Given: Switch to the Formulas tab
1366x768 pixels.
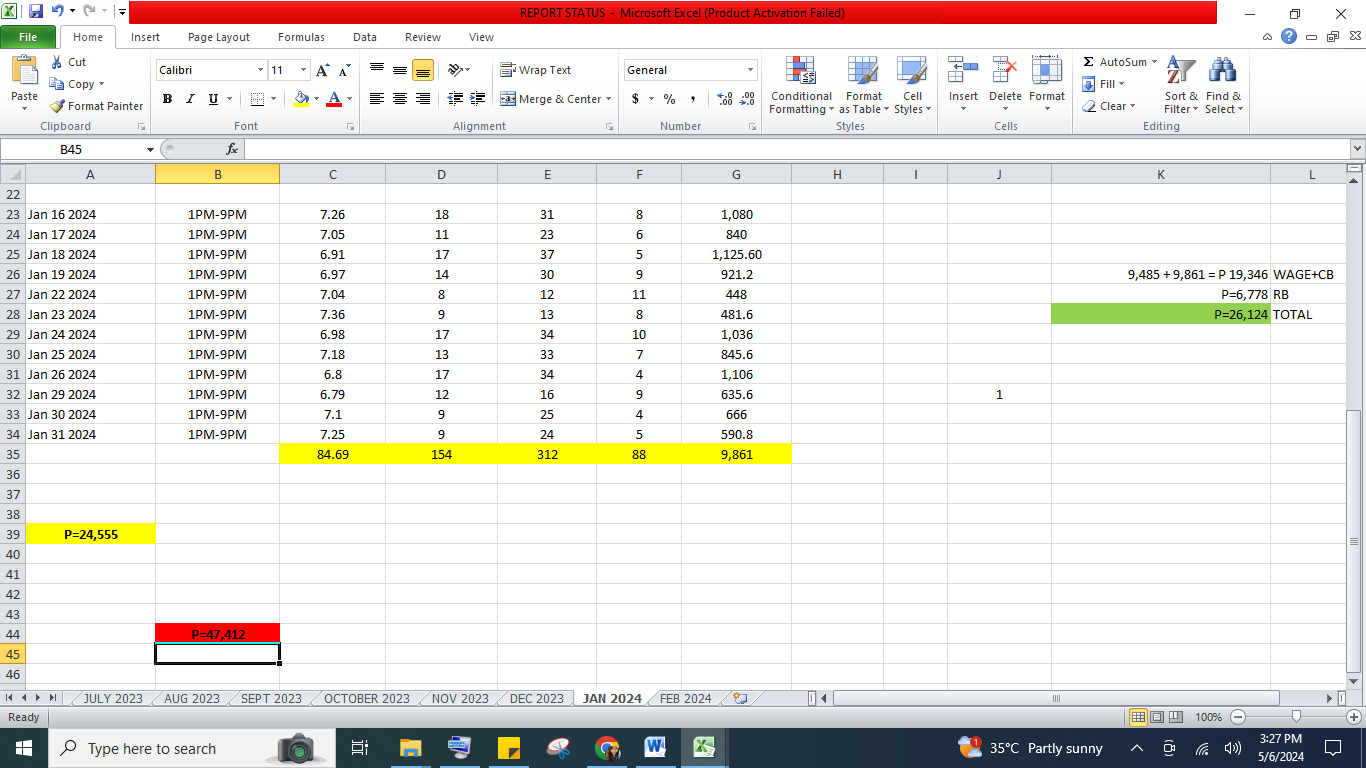Looking at the screenshot, I should tap(301, 37).
